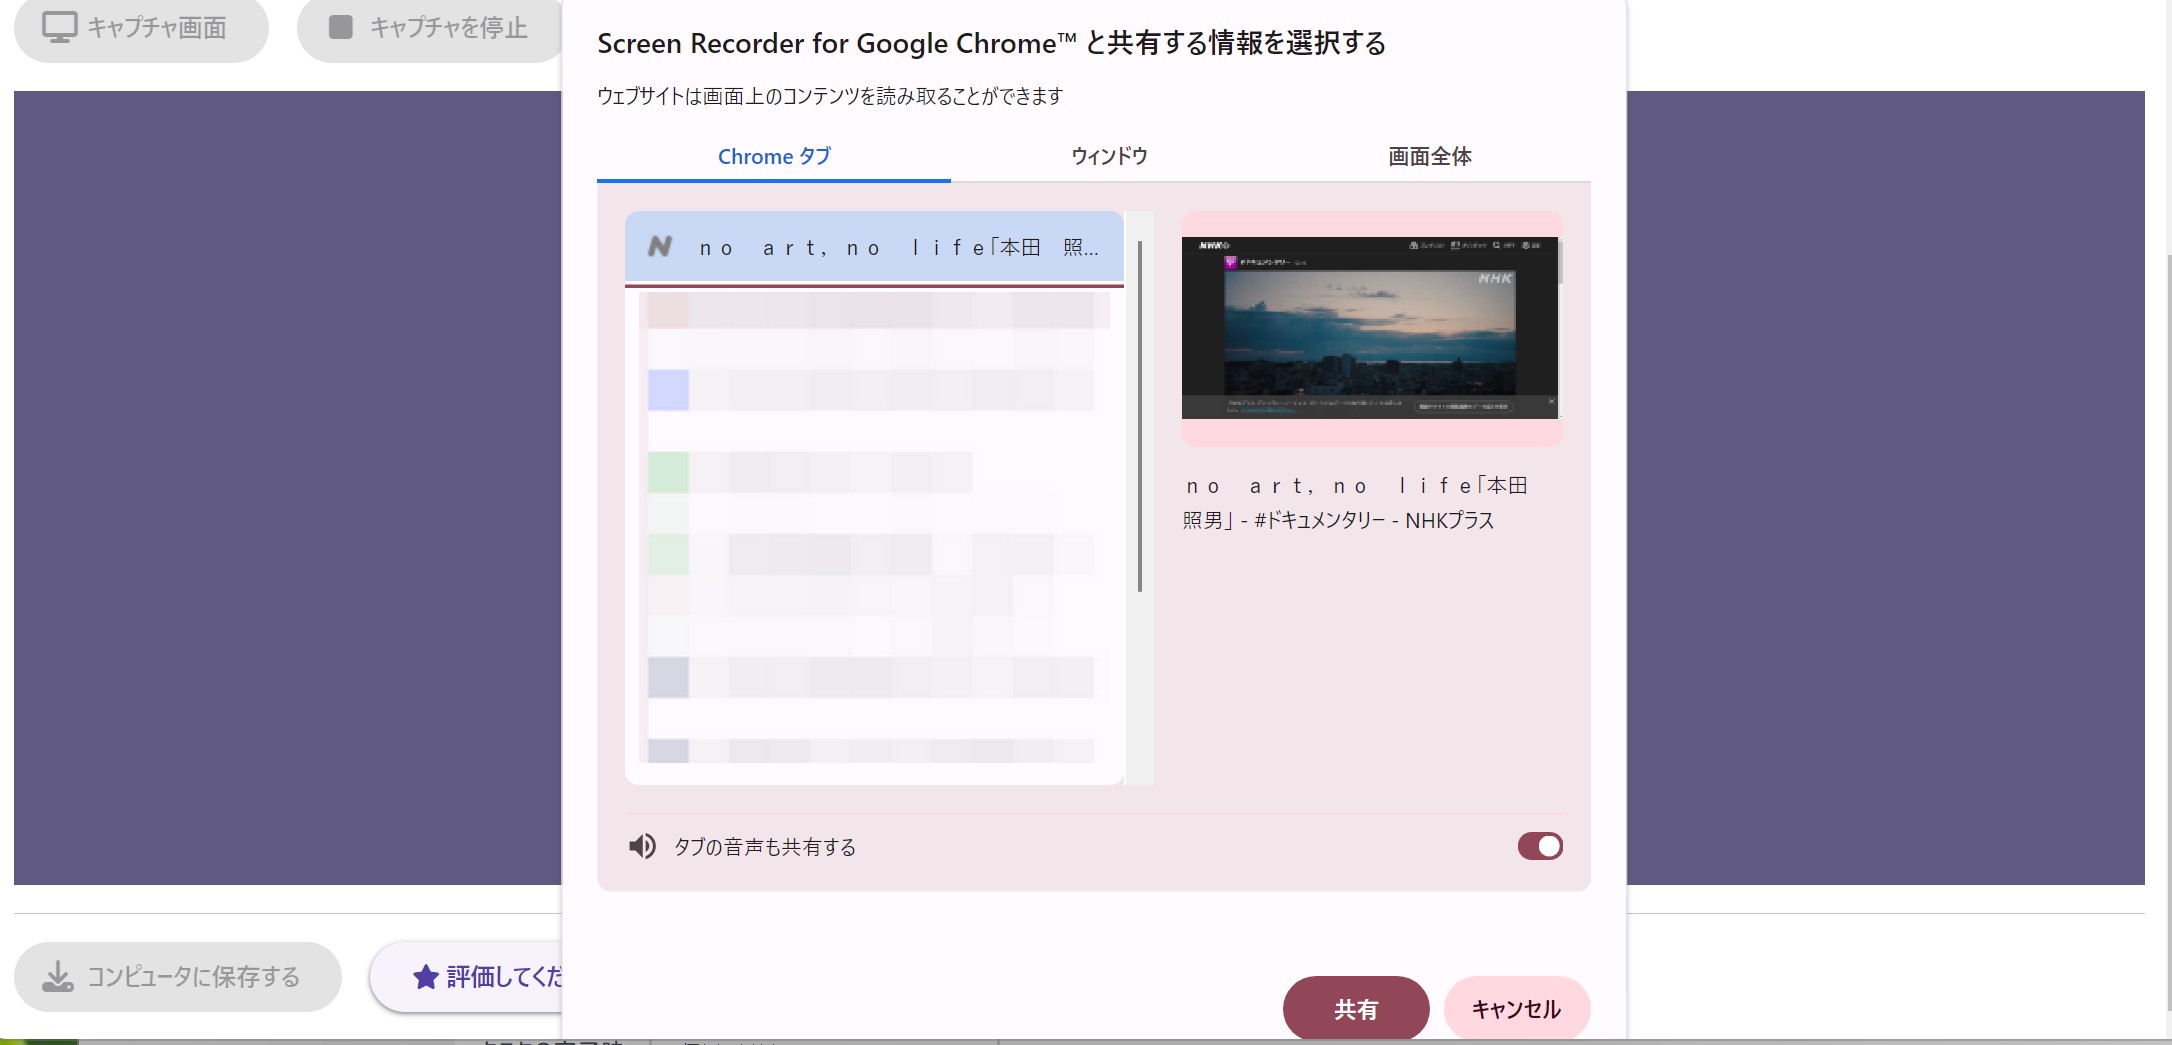Click the monitor icon in キャプチャ画面
This screenshot has height=1045, width=2172.
(59, 27)
